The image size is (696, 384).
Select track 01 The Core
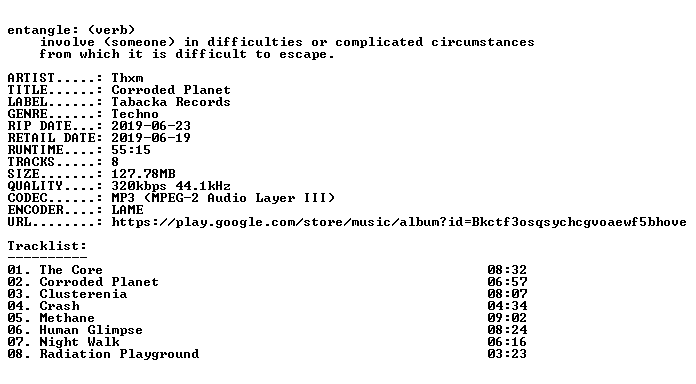(x=55, y=270)
